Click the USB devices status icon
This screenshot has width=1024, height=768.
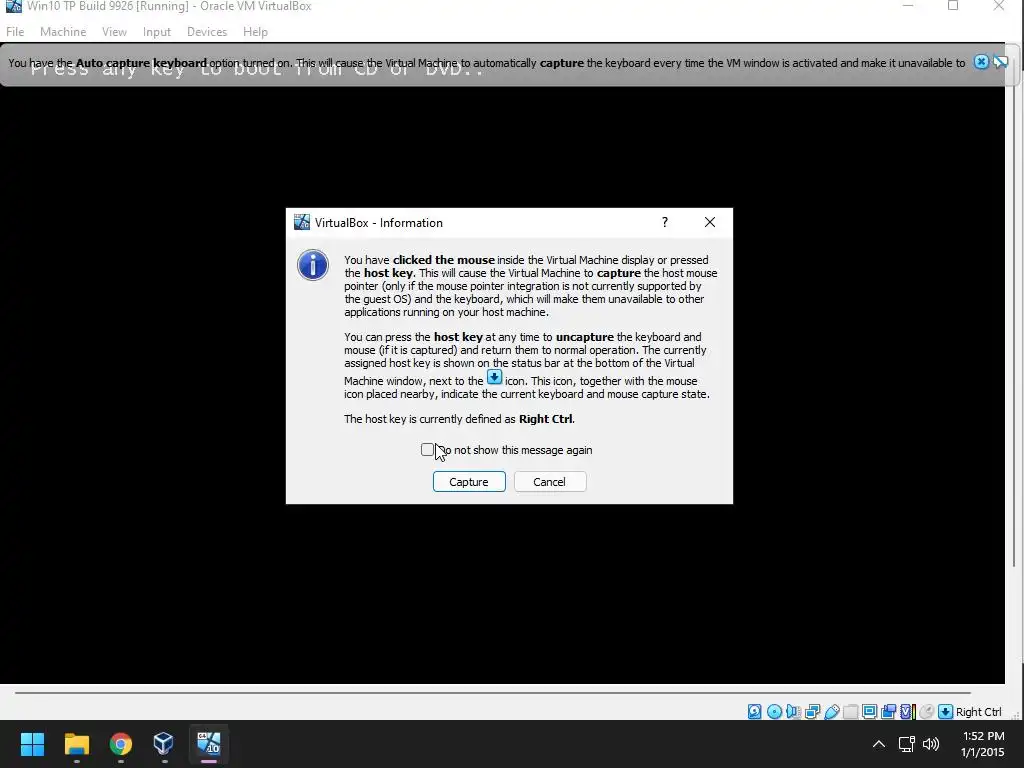pos(831,712)
